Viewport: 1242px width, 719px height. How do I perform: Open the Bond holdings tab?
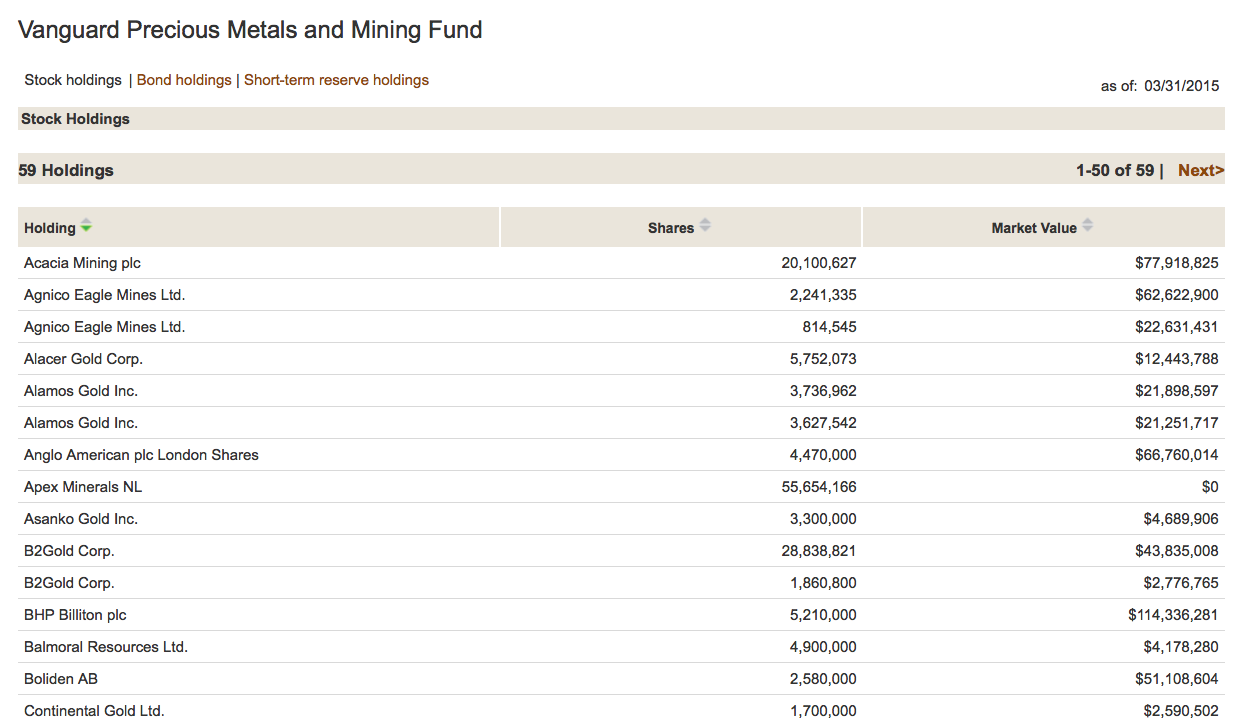tap(184, 80)
